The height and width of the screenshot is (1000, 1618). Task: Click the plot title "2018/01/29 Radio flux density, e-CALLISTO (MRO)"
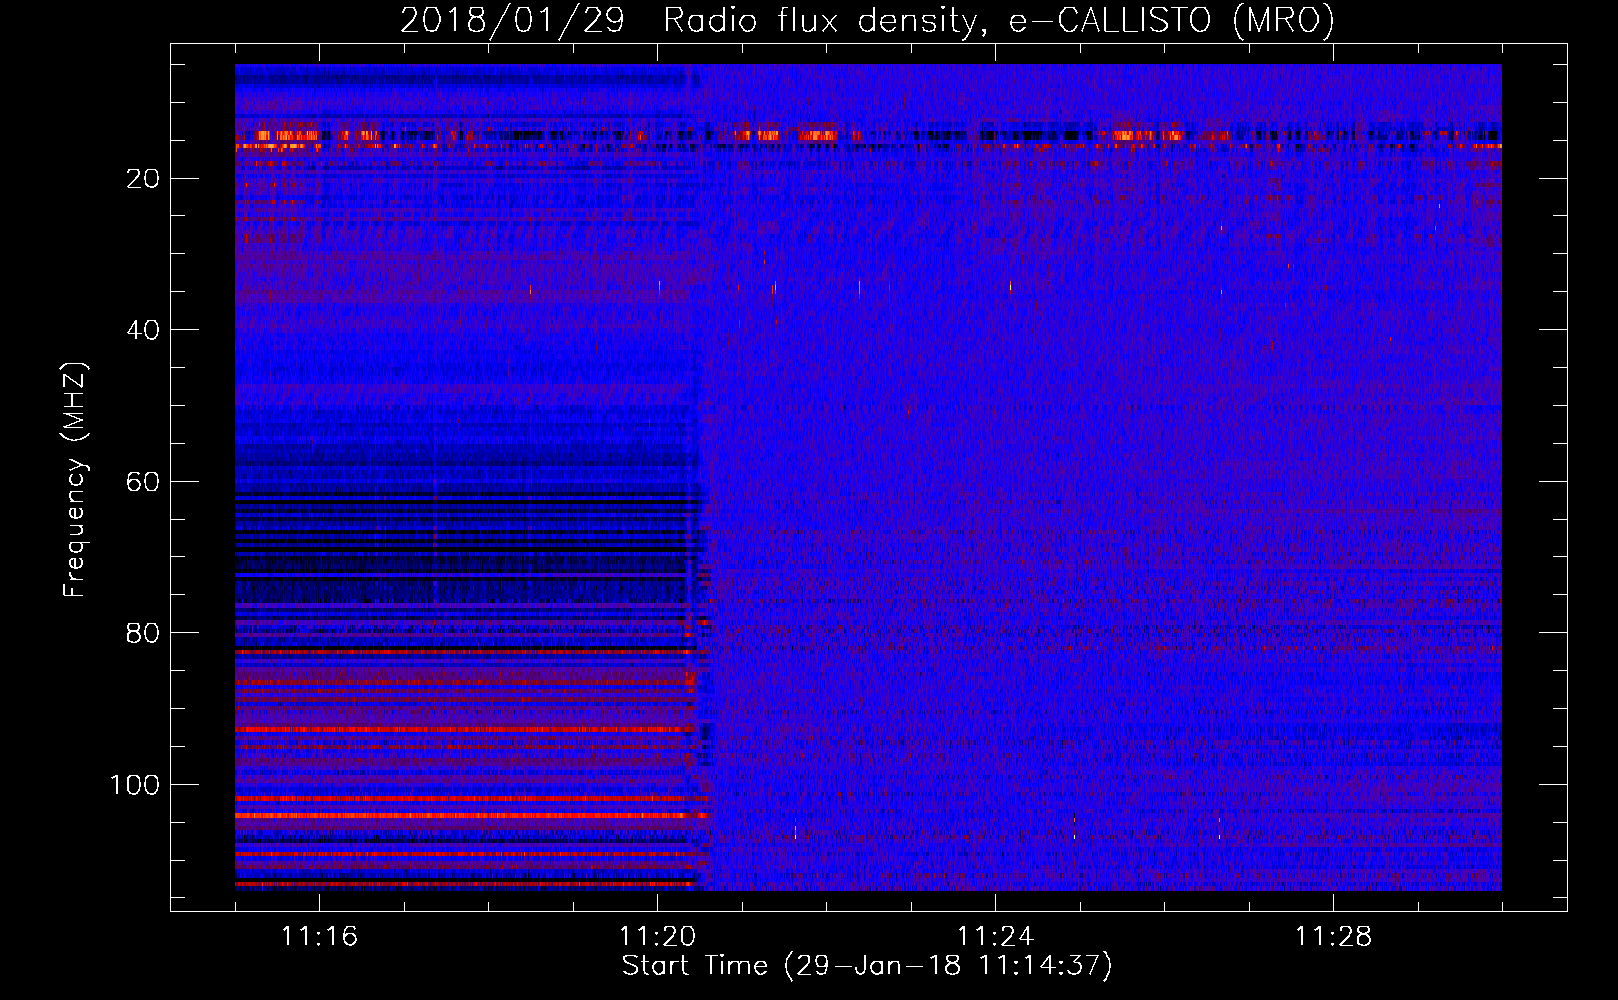[x=867, y=20]
